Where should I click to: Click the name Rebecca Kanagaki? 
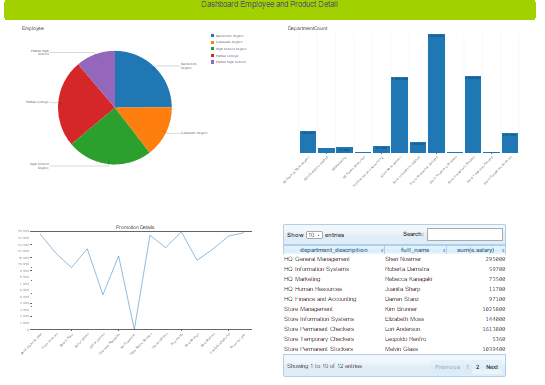click(408, 279)
